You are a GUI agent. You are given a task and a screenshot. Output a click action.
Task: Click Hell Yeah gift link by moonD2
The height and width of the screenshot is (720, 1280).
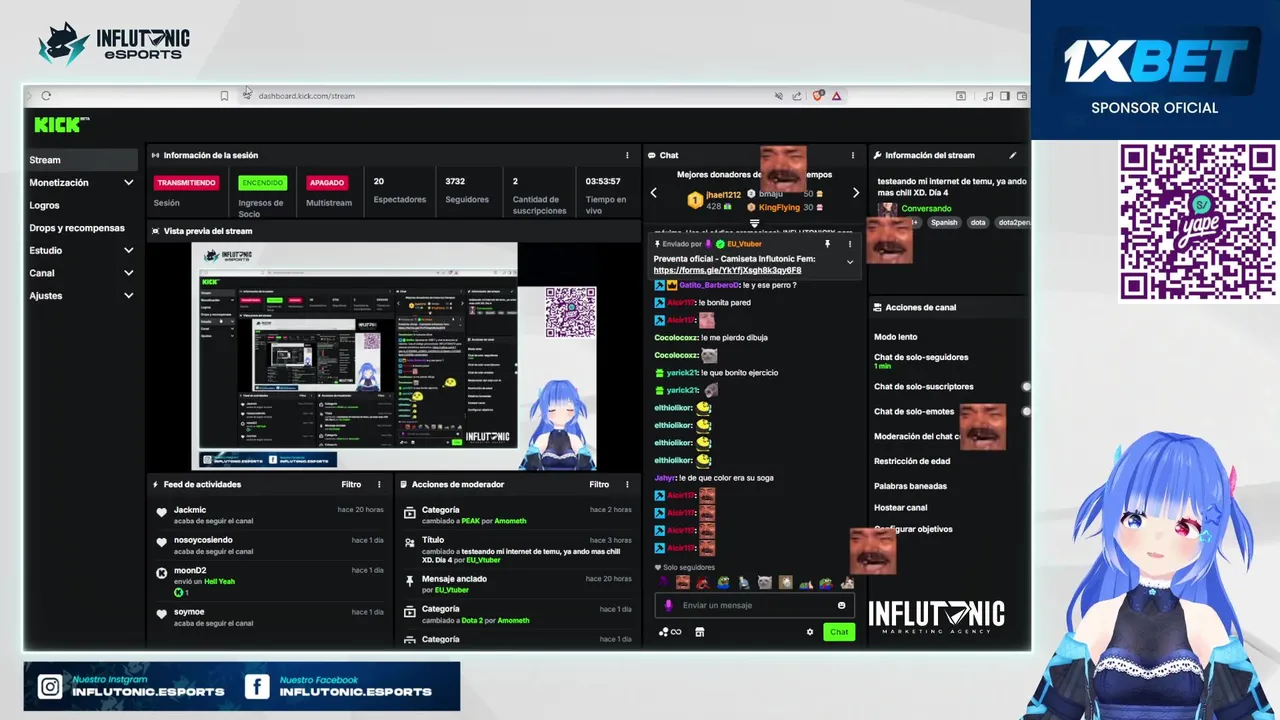219,581
